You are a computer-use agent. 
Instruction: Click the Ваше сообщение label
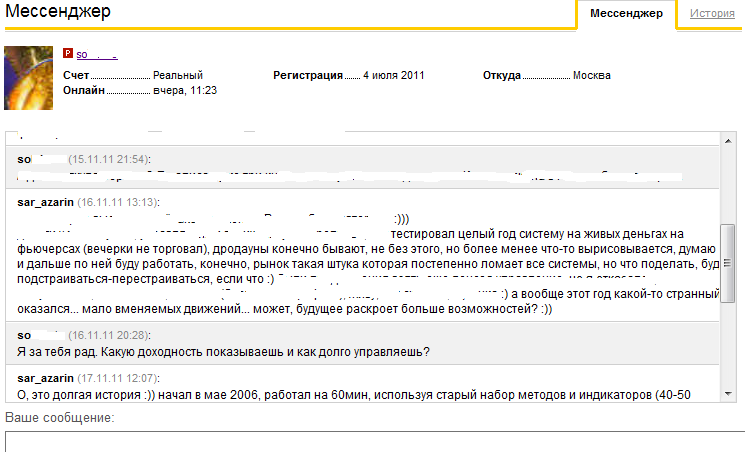[x=60, y=418]
